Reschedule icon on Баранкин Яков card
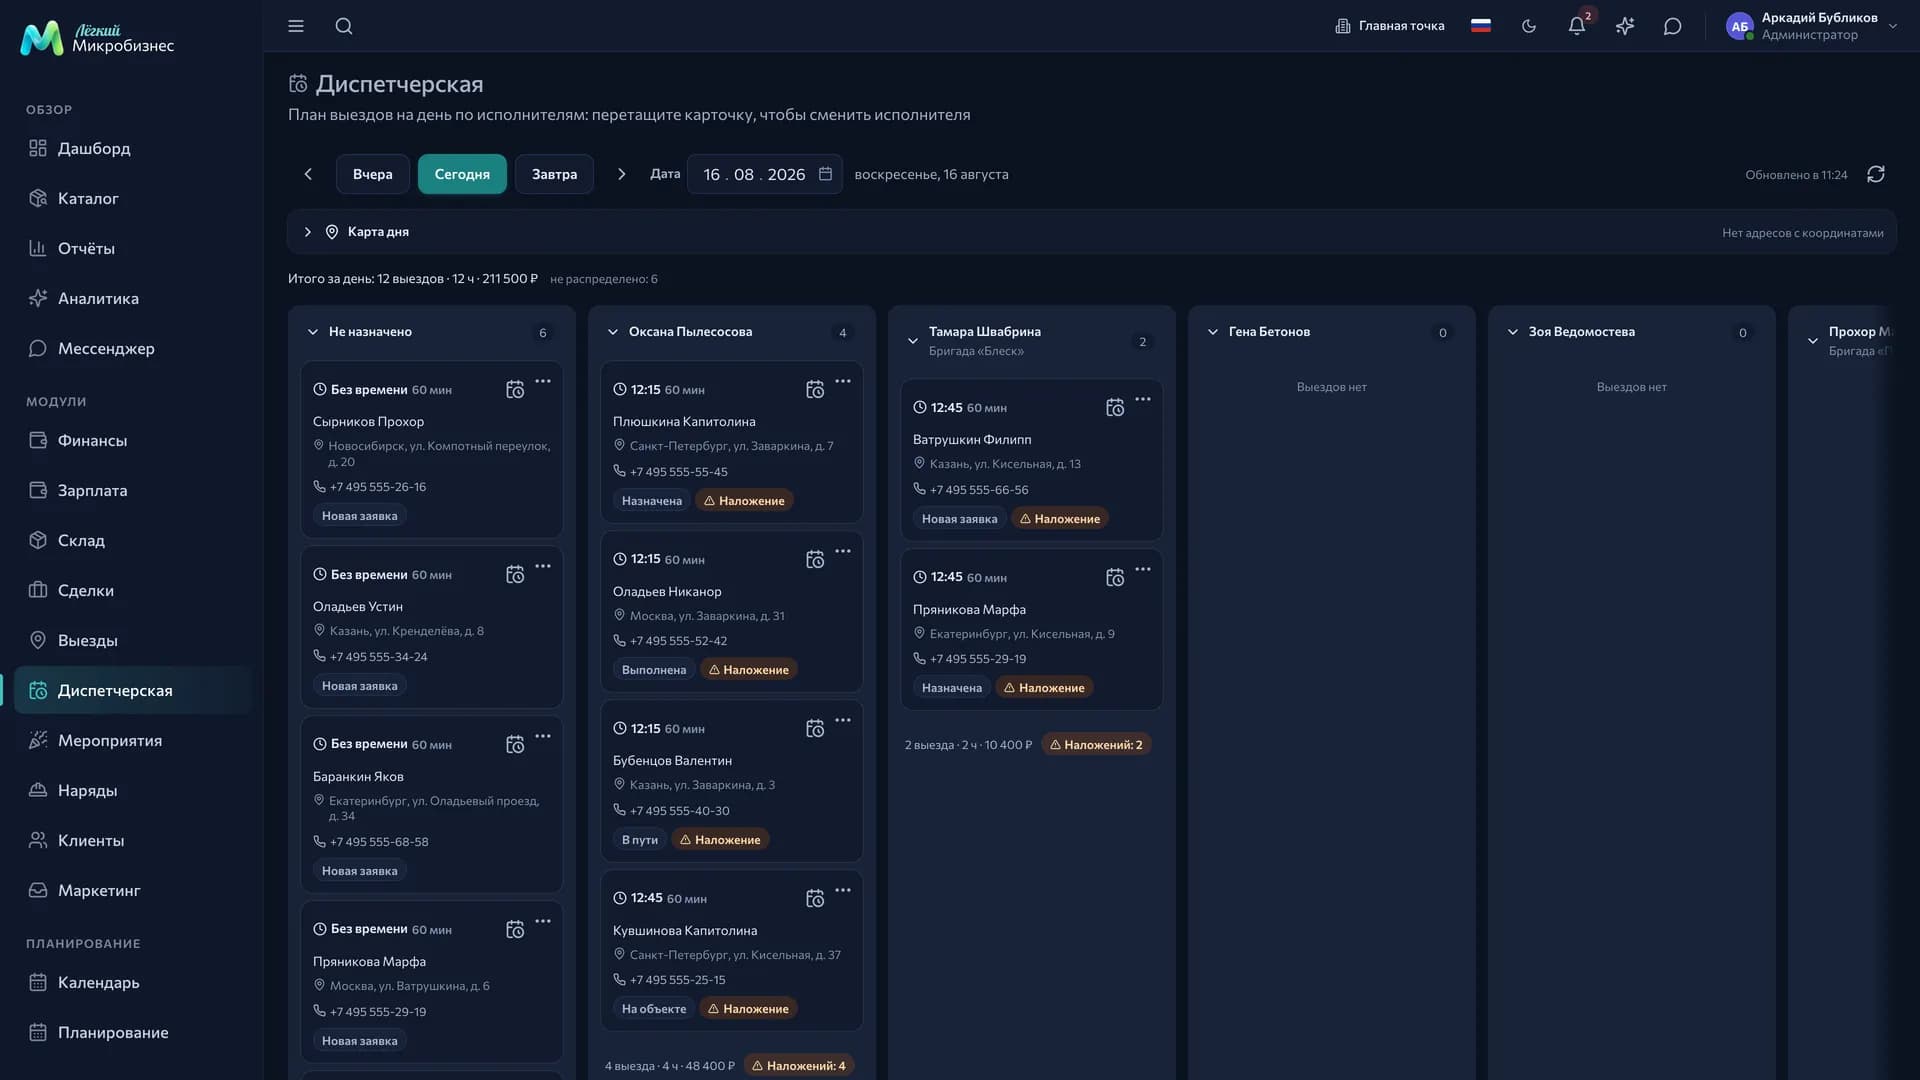 tap(515, 745)
